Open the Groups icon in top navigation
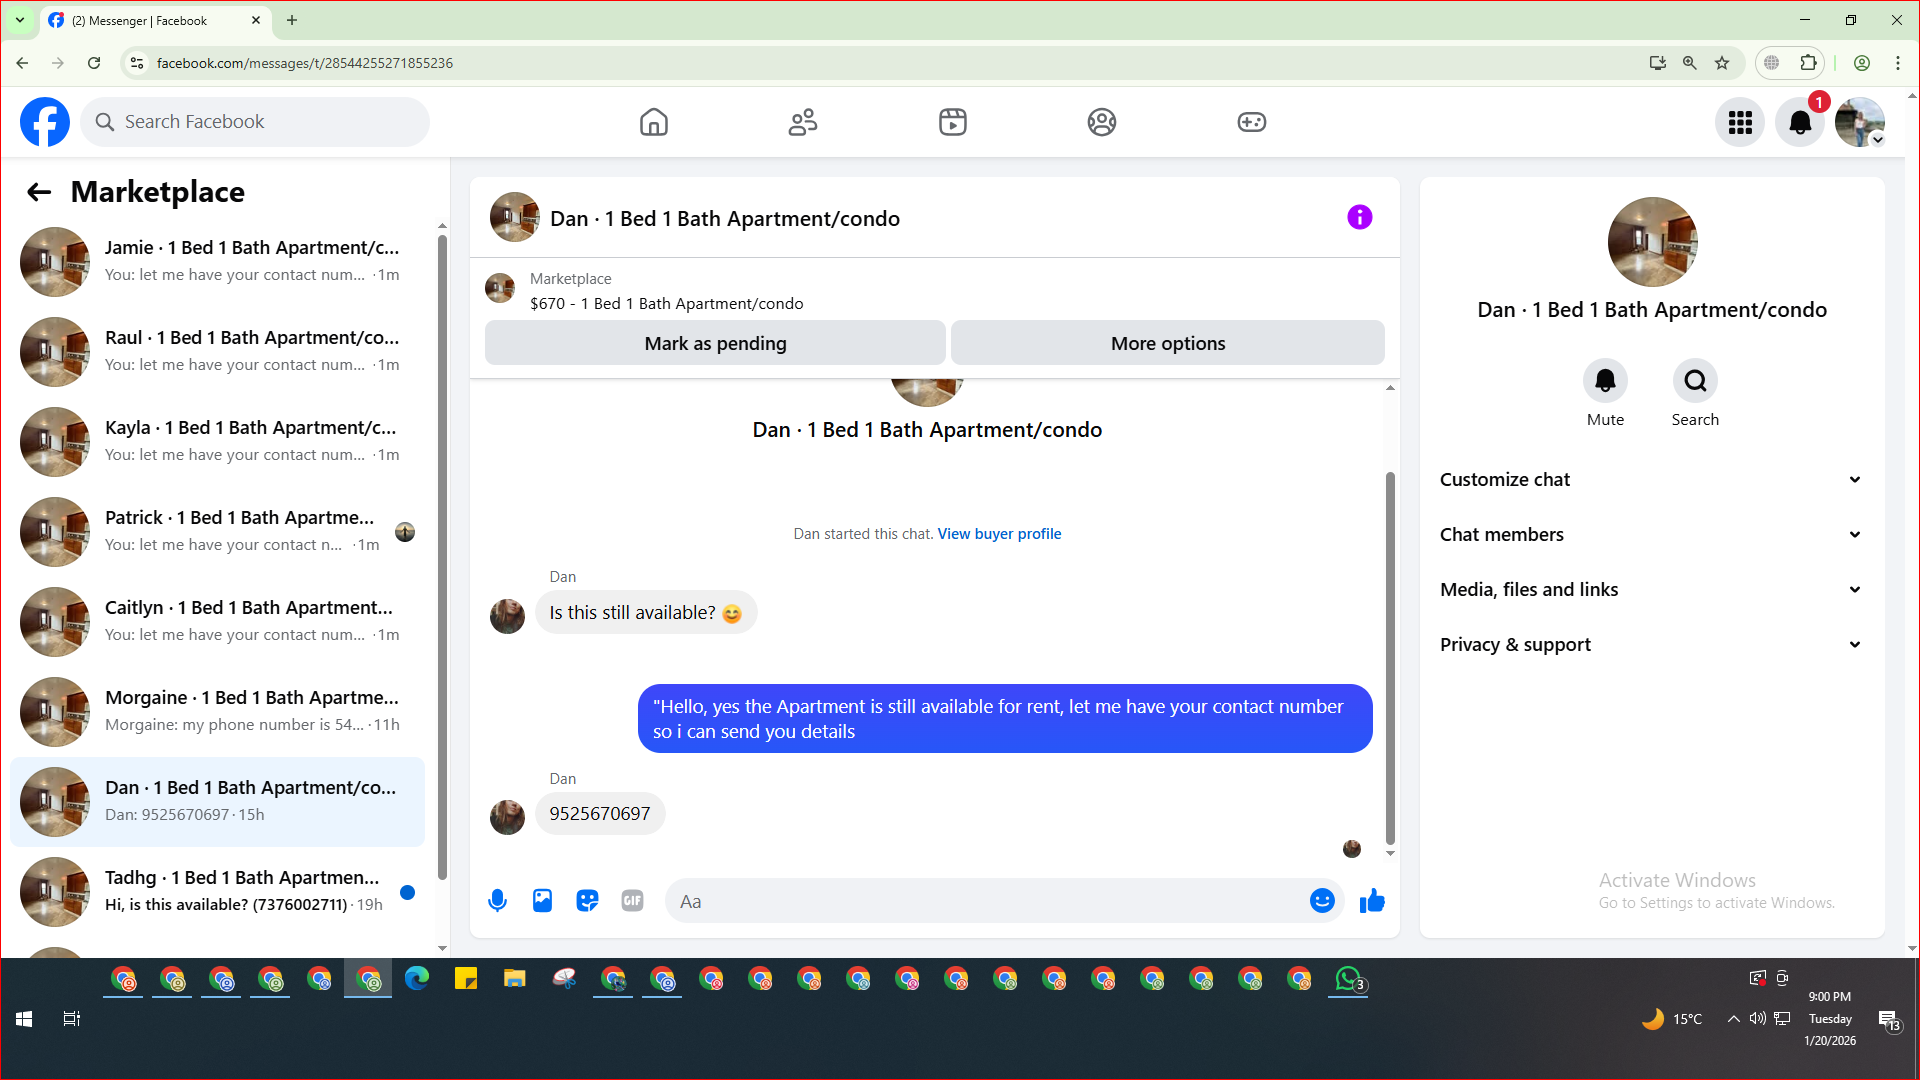This screenshot has height=1080, width=1920. coord(1102,122)
